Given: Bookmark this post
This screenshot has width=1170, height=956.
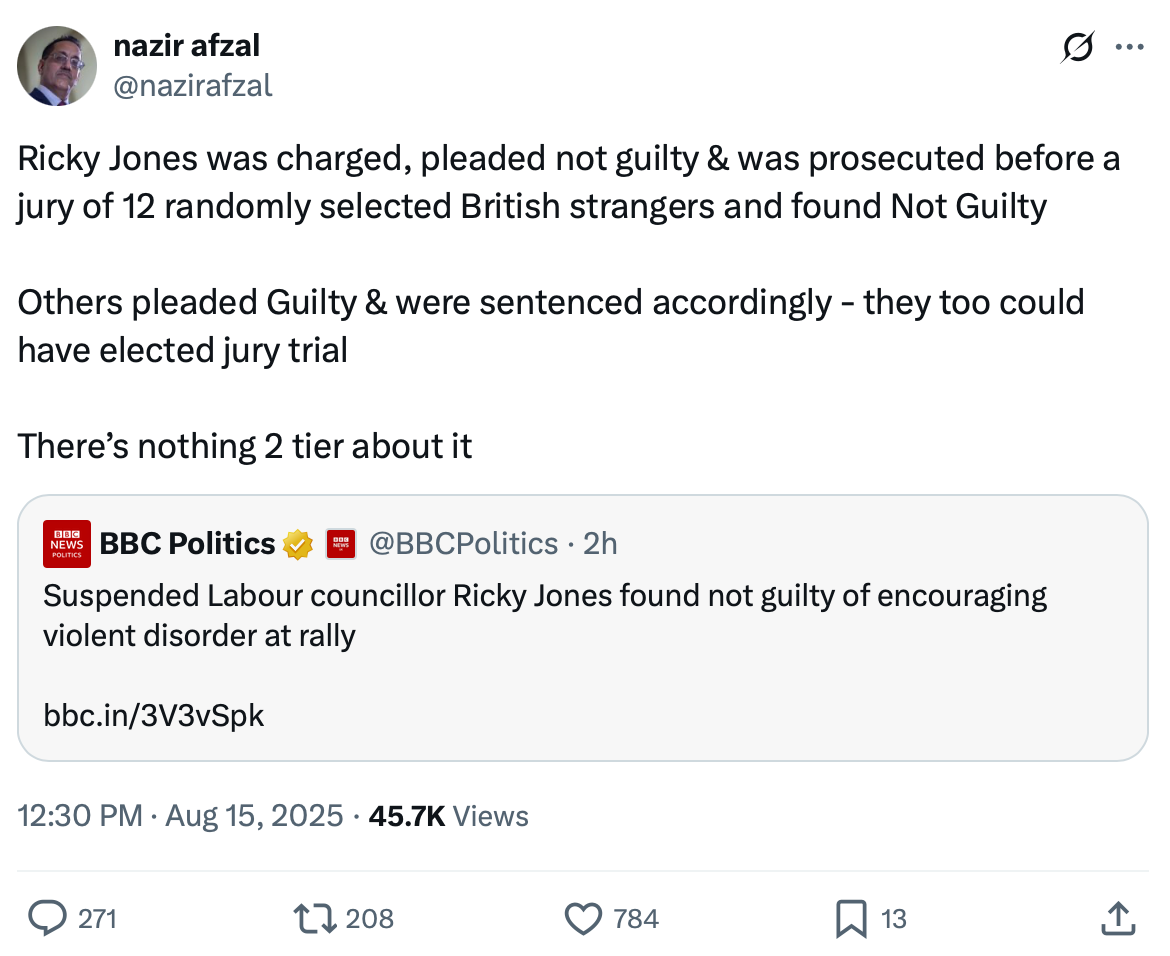Looking at the screenshot, I should [x=850, y=917].
